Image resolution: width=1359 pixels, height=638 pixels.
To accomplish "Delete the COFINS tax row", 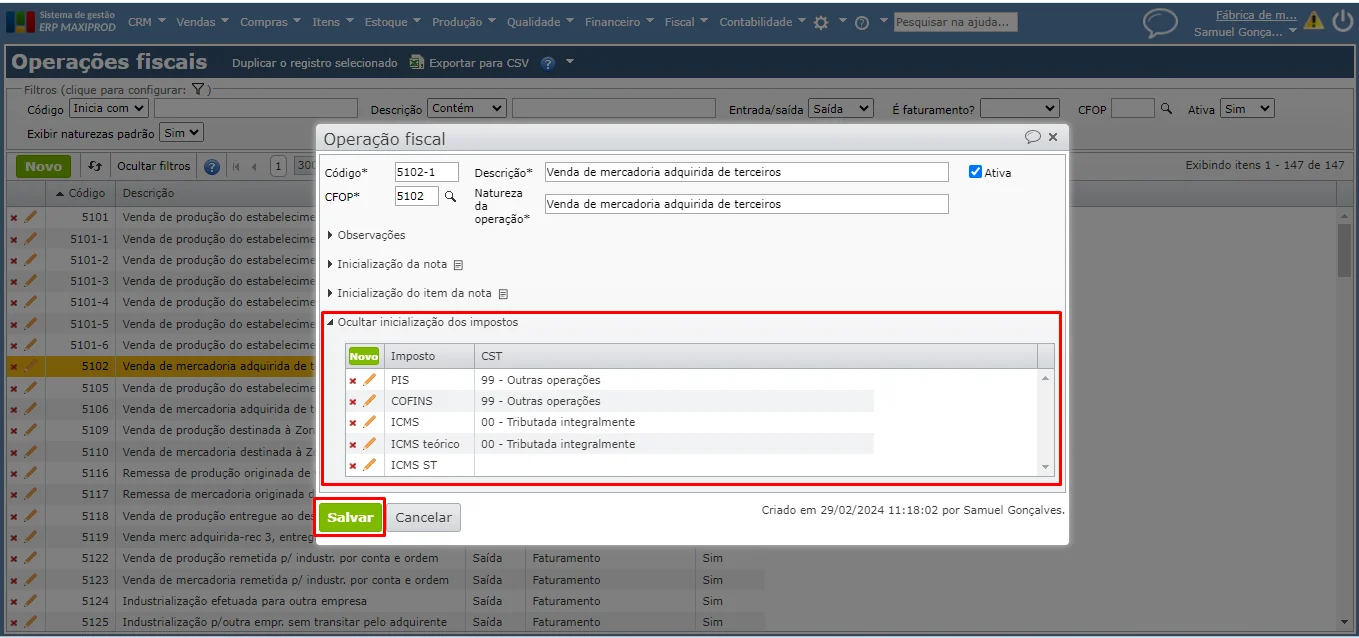I will click(x=353, y=401).
